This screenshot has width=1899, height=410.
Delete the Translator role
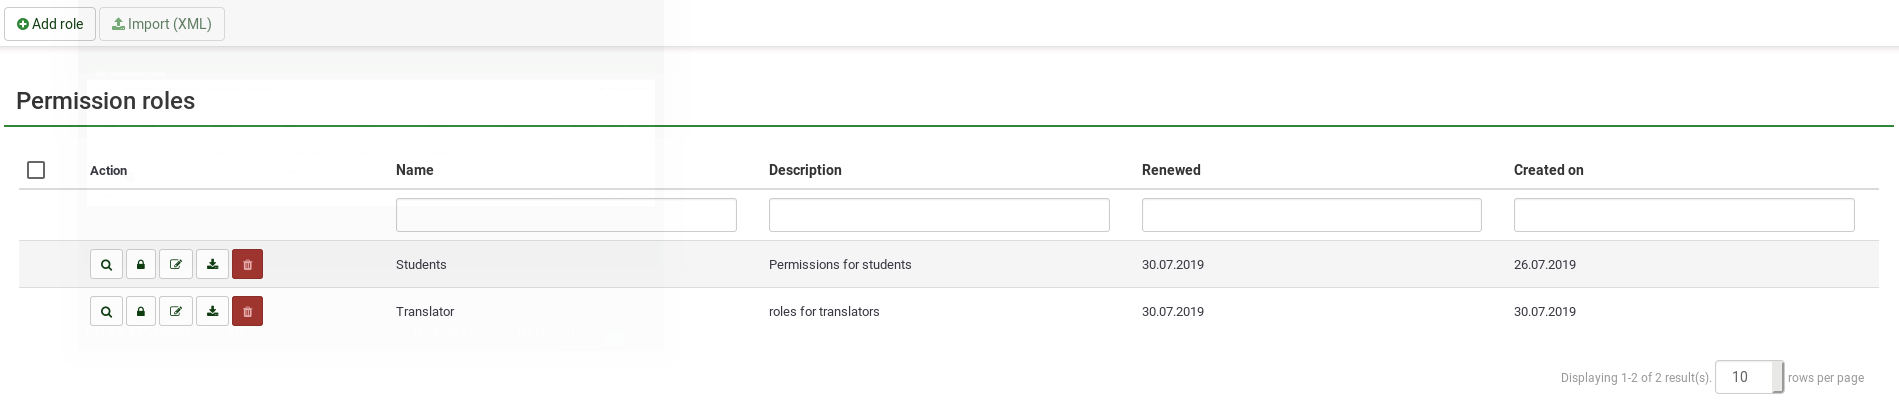[x=247, y=311]
